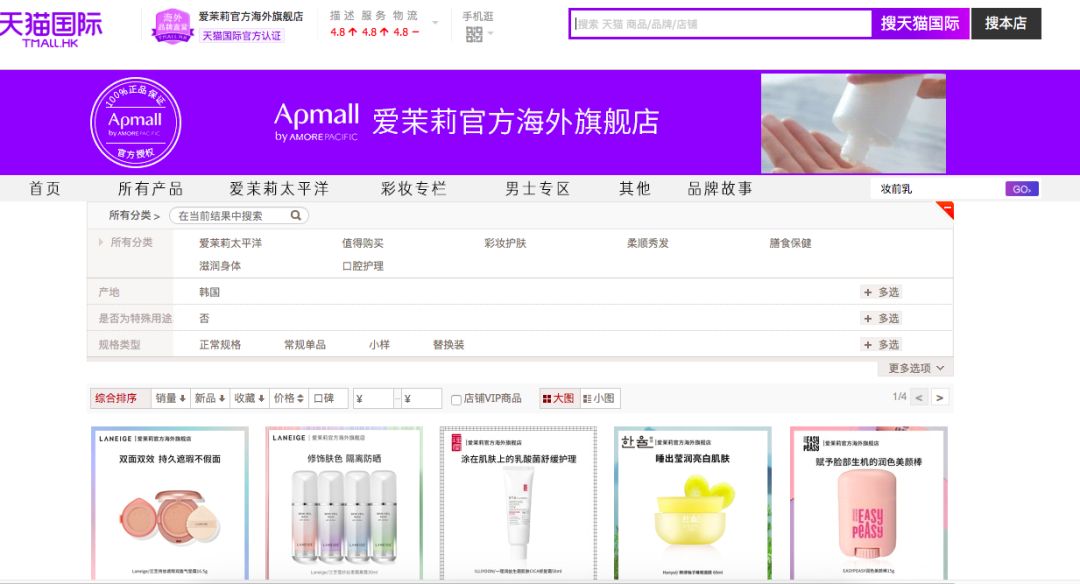Open the Easy Peasy color stick thumbnail
The height and width of the screenshot is (584, 1080).
(869, 503)
